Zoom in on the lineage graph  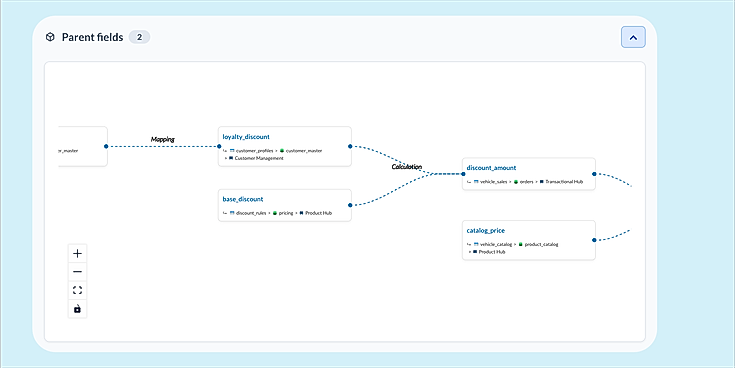click(x=77, y=254)
